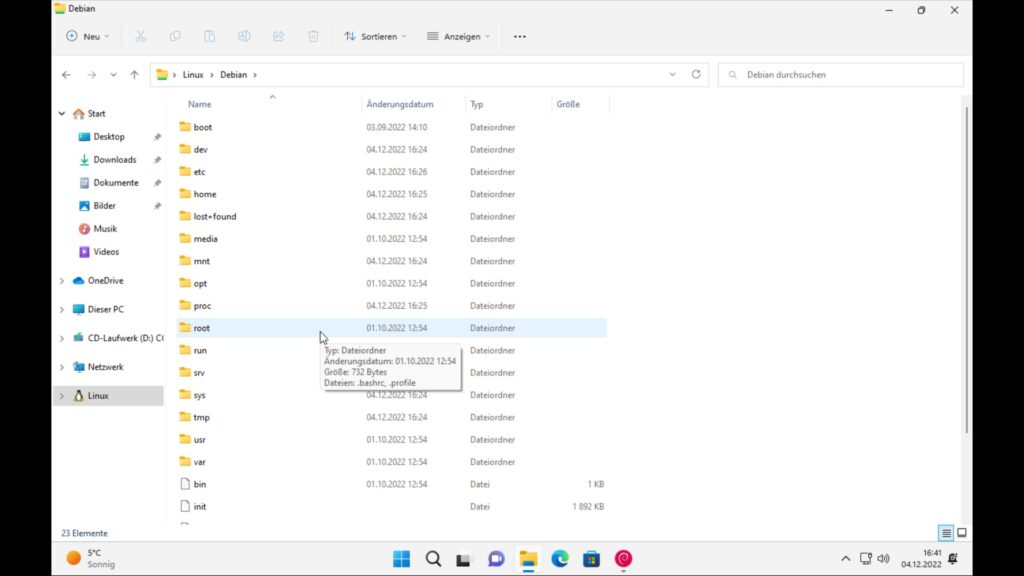1024x576 pixels.
Task: Open the Chat app on taskbar
Action: point(496,559)
